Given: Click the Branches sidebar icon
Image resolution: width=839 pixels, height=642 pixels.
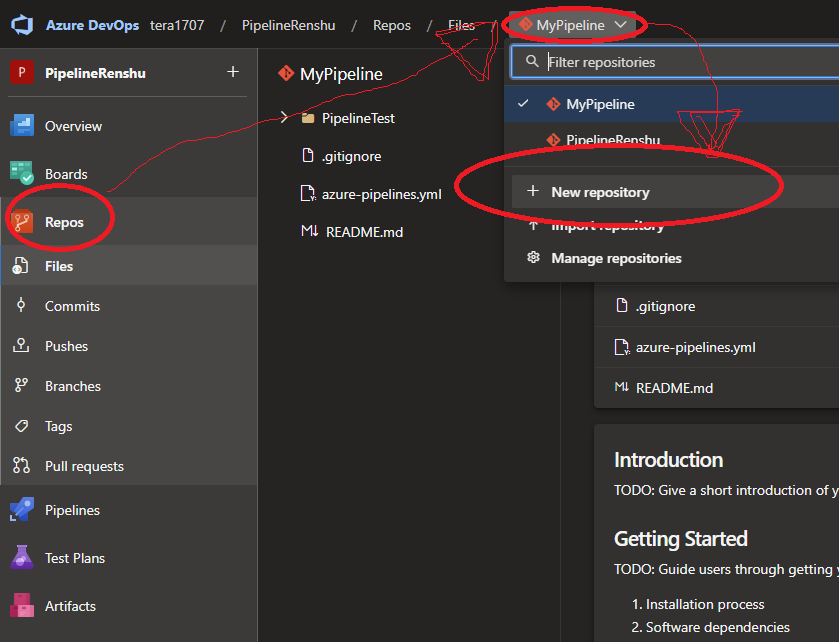Looking at the screenshot, I should (x=21, y=385).
